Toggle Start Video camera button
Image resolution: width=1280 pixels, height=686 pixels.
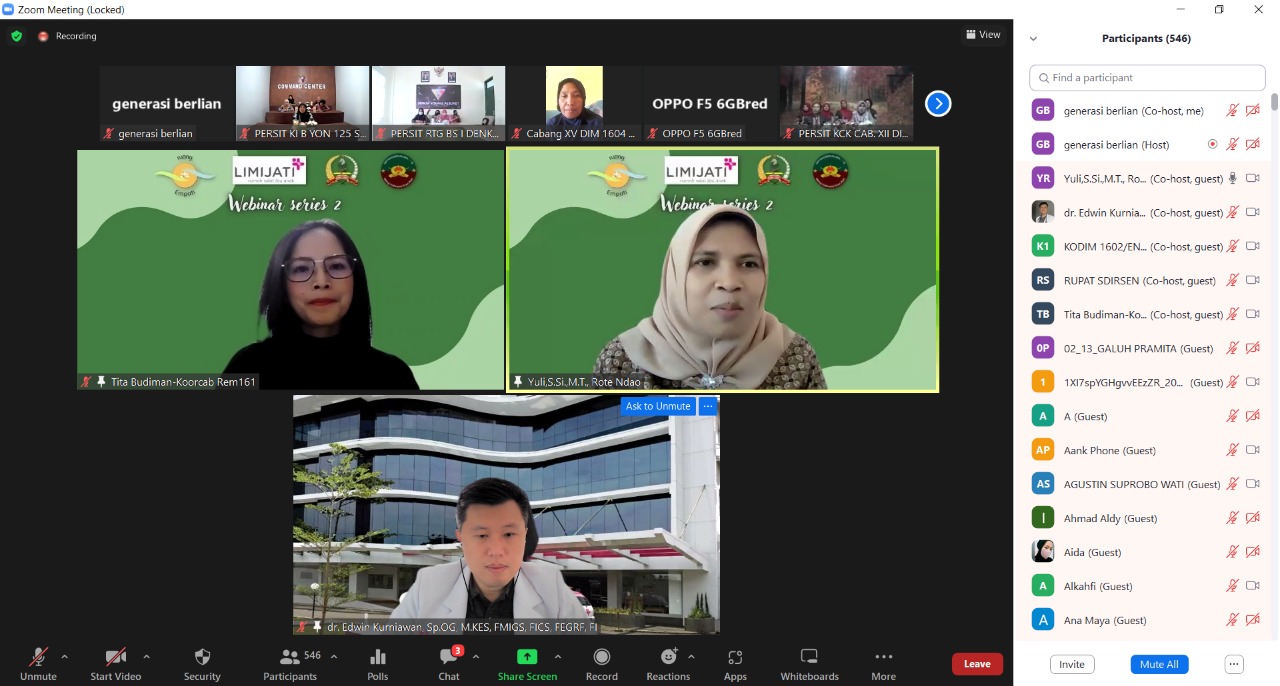tap(115, 658)
